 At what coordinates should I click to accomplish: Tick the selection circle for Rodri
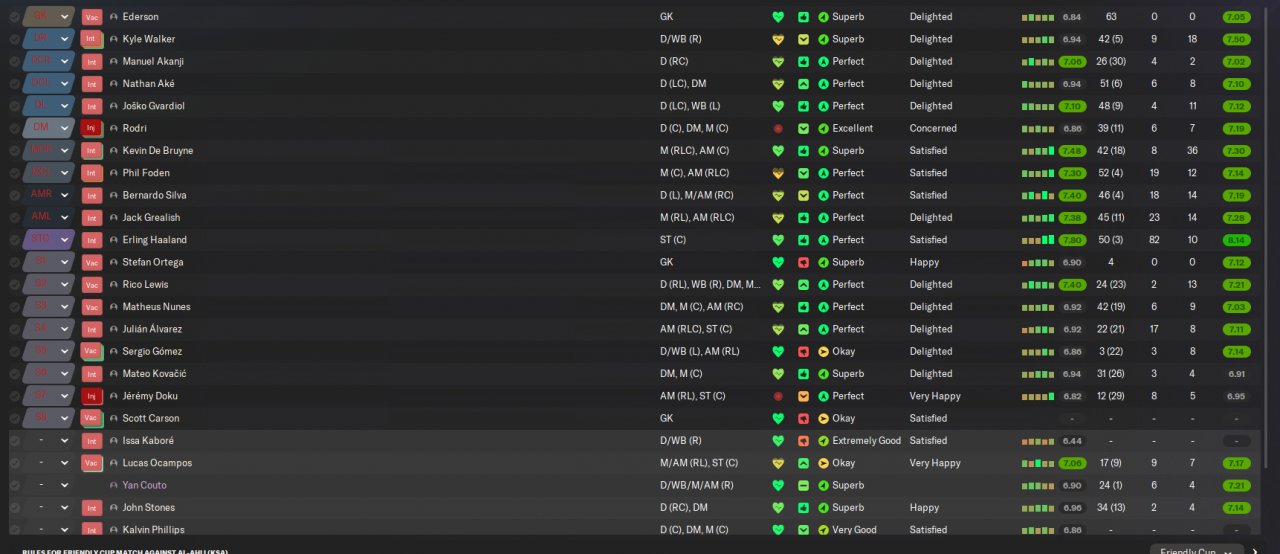coord(14,128)
